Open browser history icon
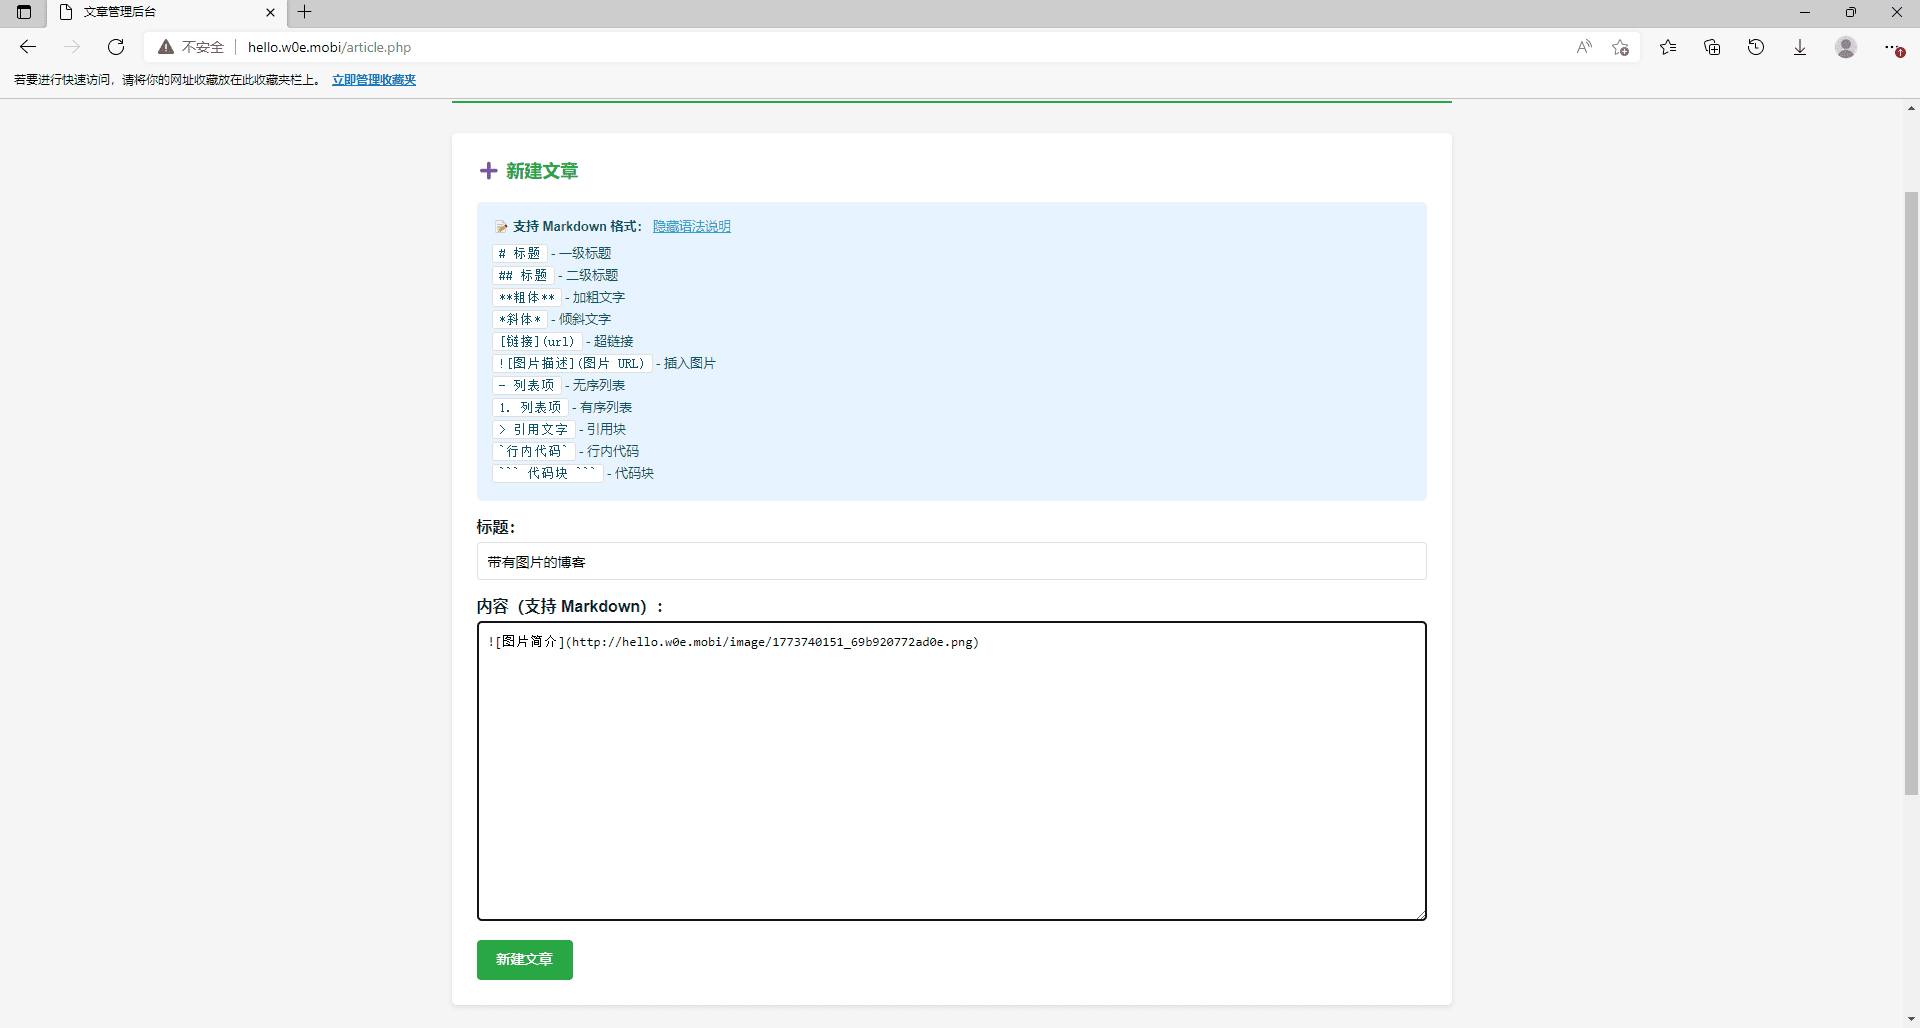 pos(1756,47)
